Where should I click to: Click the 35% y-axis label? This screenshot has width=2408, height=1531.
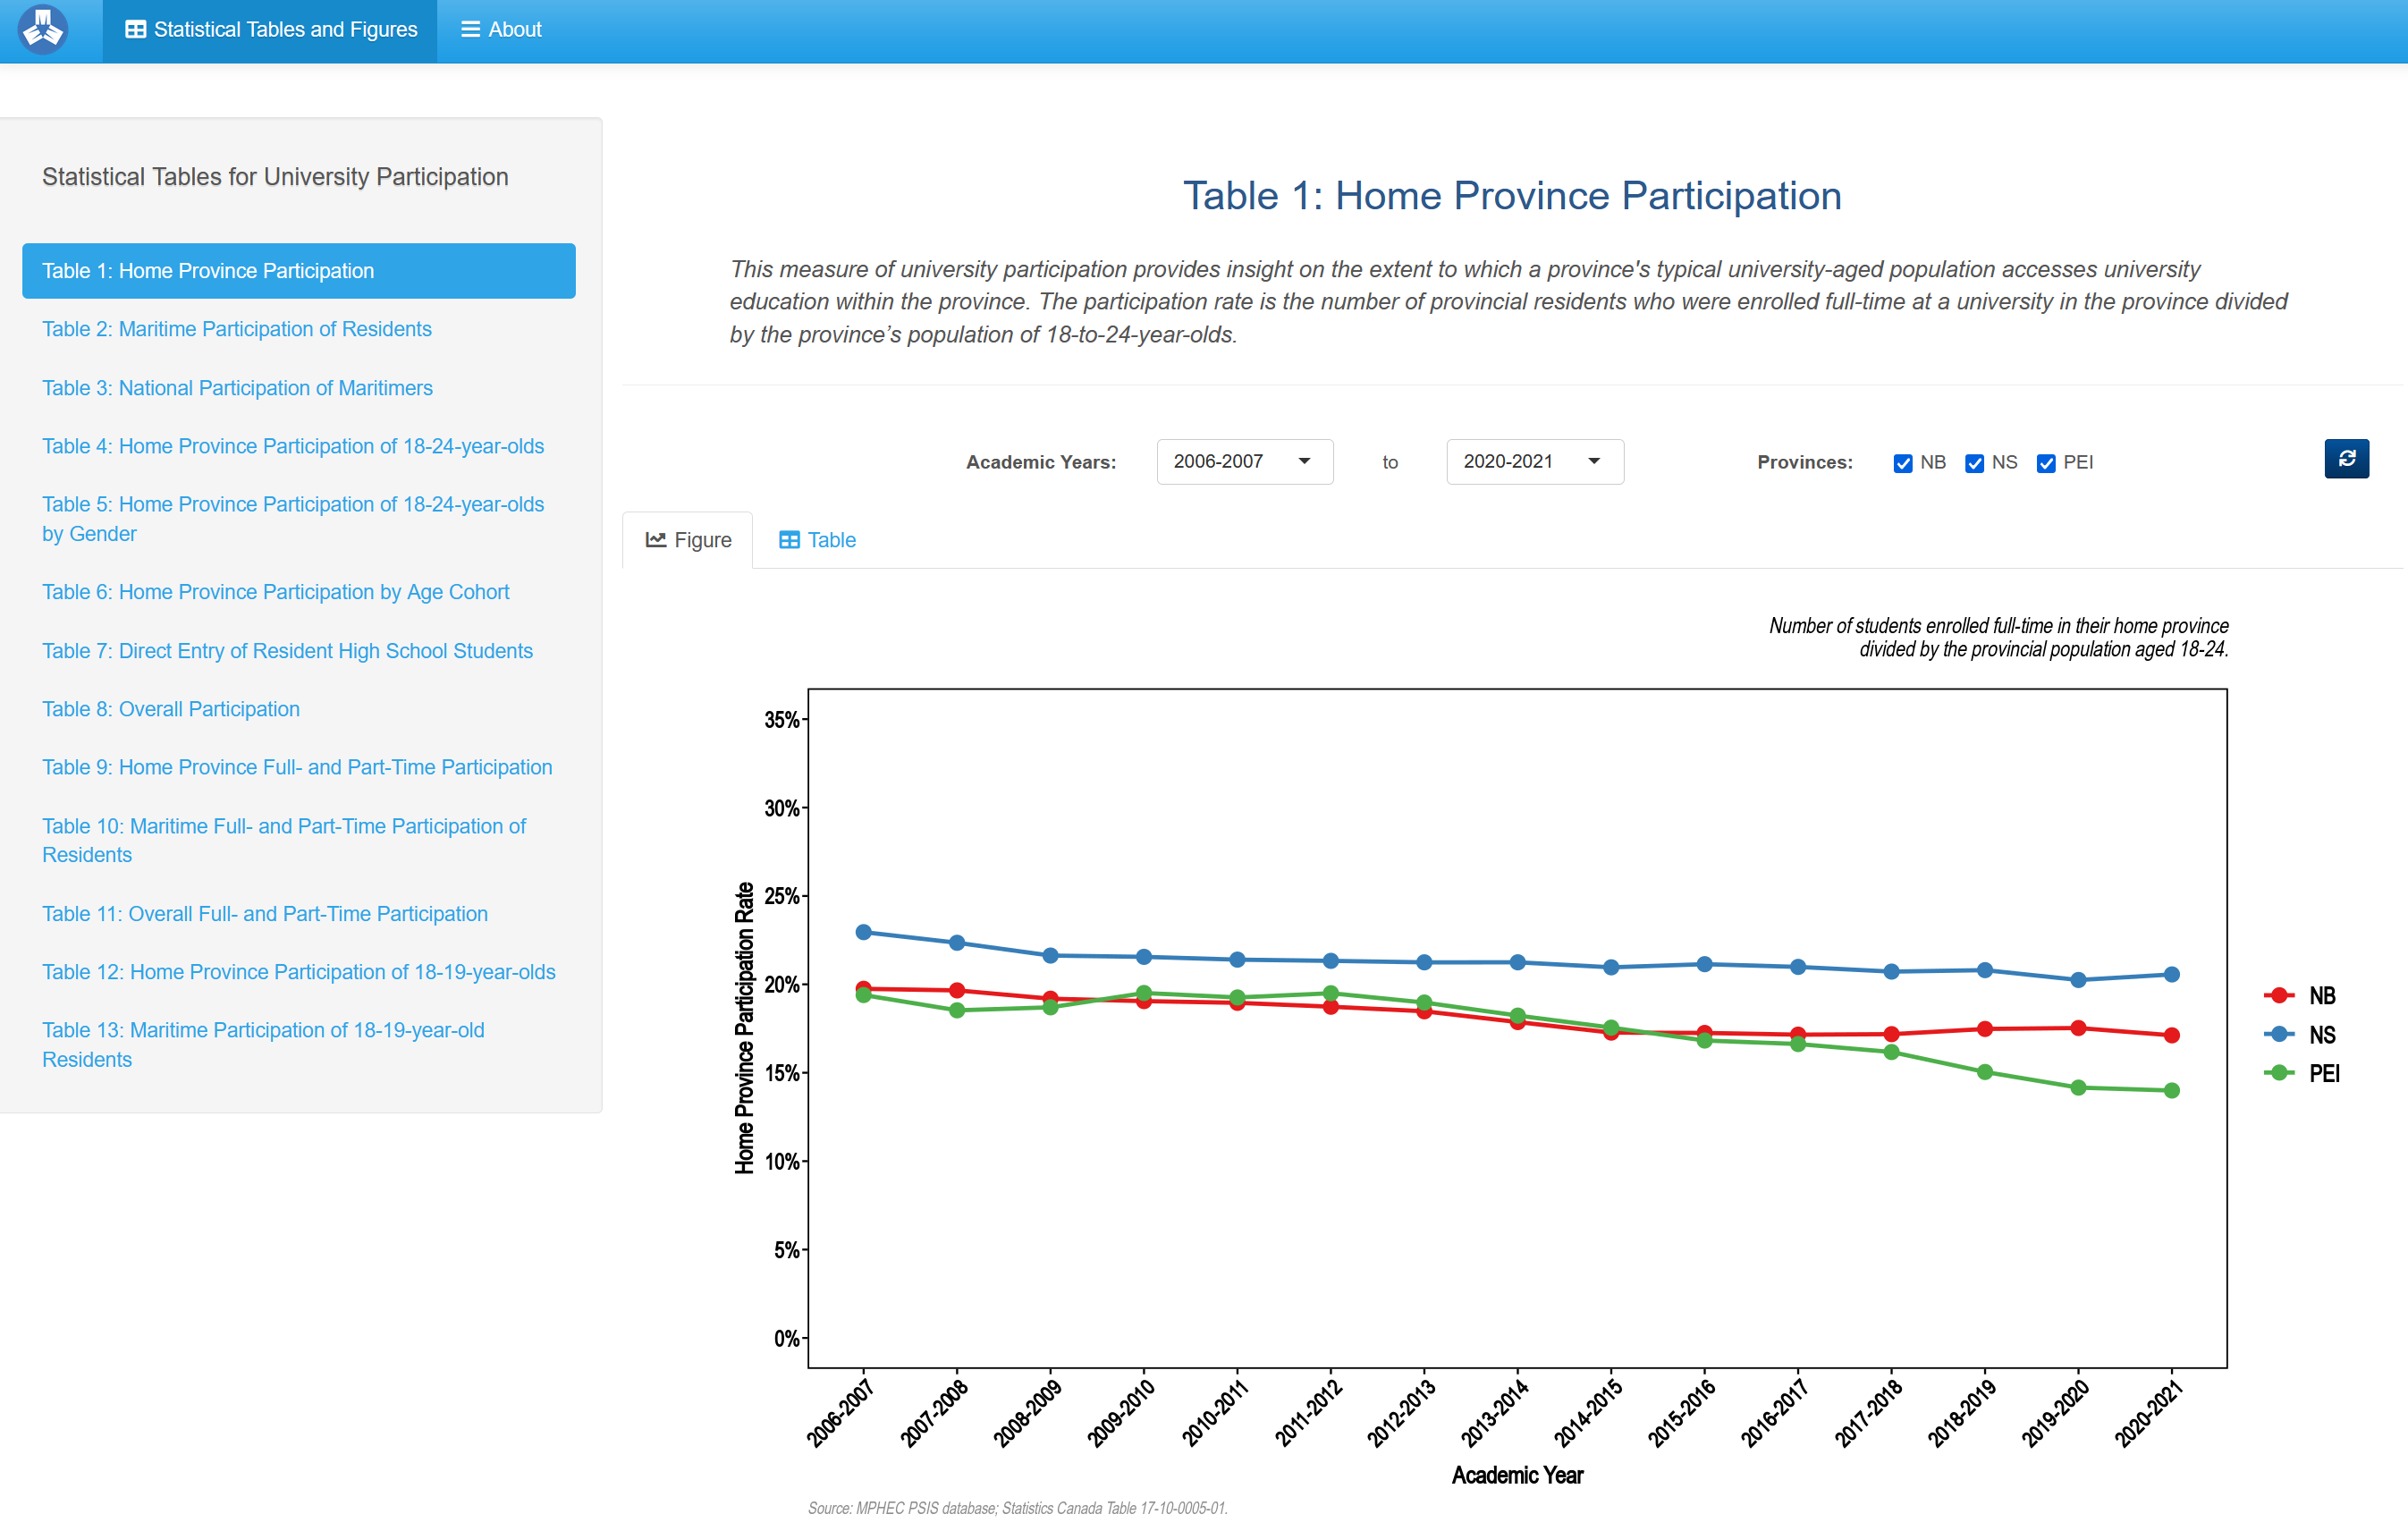(x=782, y=720)
